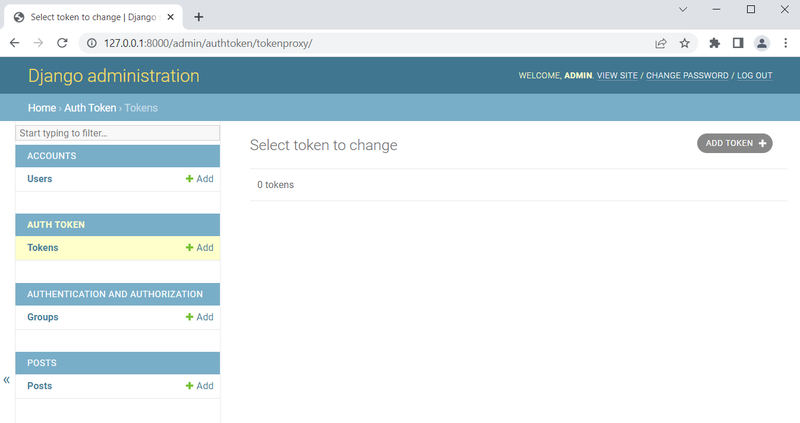Select the 'Select token to change' heading
The width and height of the screenshot is (800, 423).
click(323, 145)
